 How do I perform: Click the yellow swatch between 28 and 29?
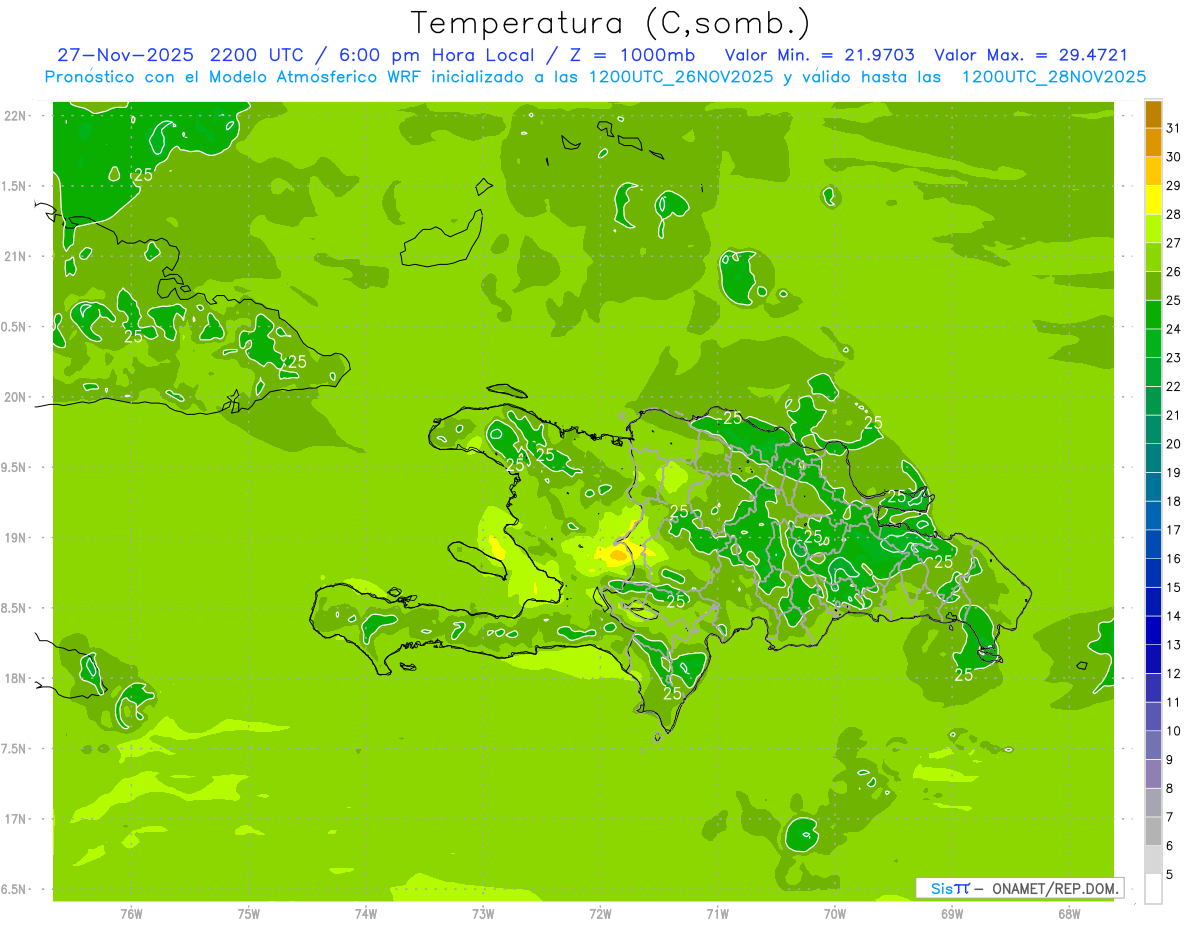pyautogui.click(x=1153, y=200)
